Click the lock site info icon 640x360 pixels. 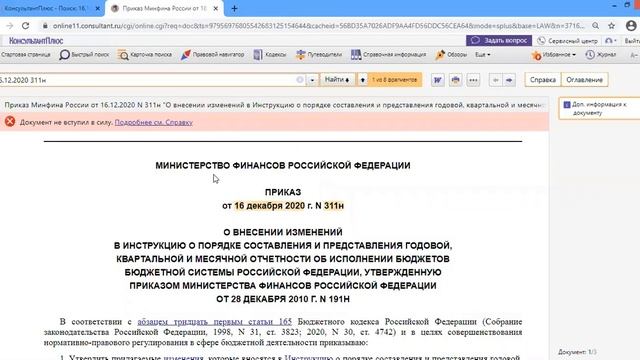(45, 26)
